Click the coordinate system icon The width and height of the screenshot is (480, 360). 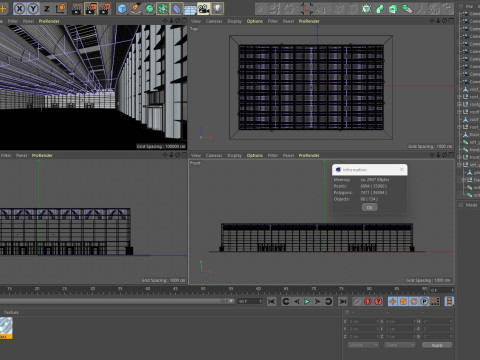pos(61,9)
